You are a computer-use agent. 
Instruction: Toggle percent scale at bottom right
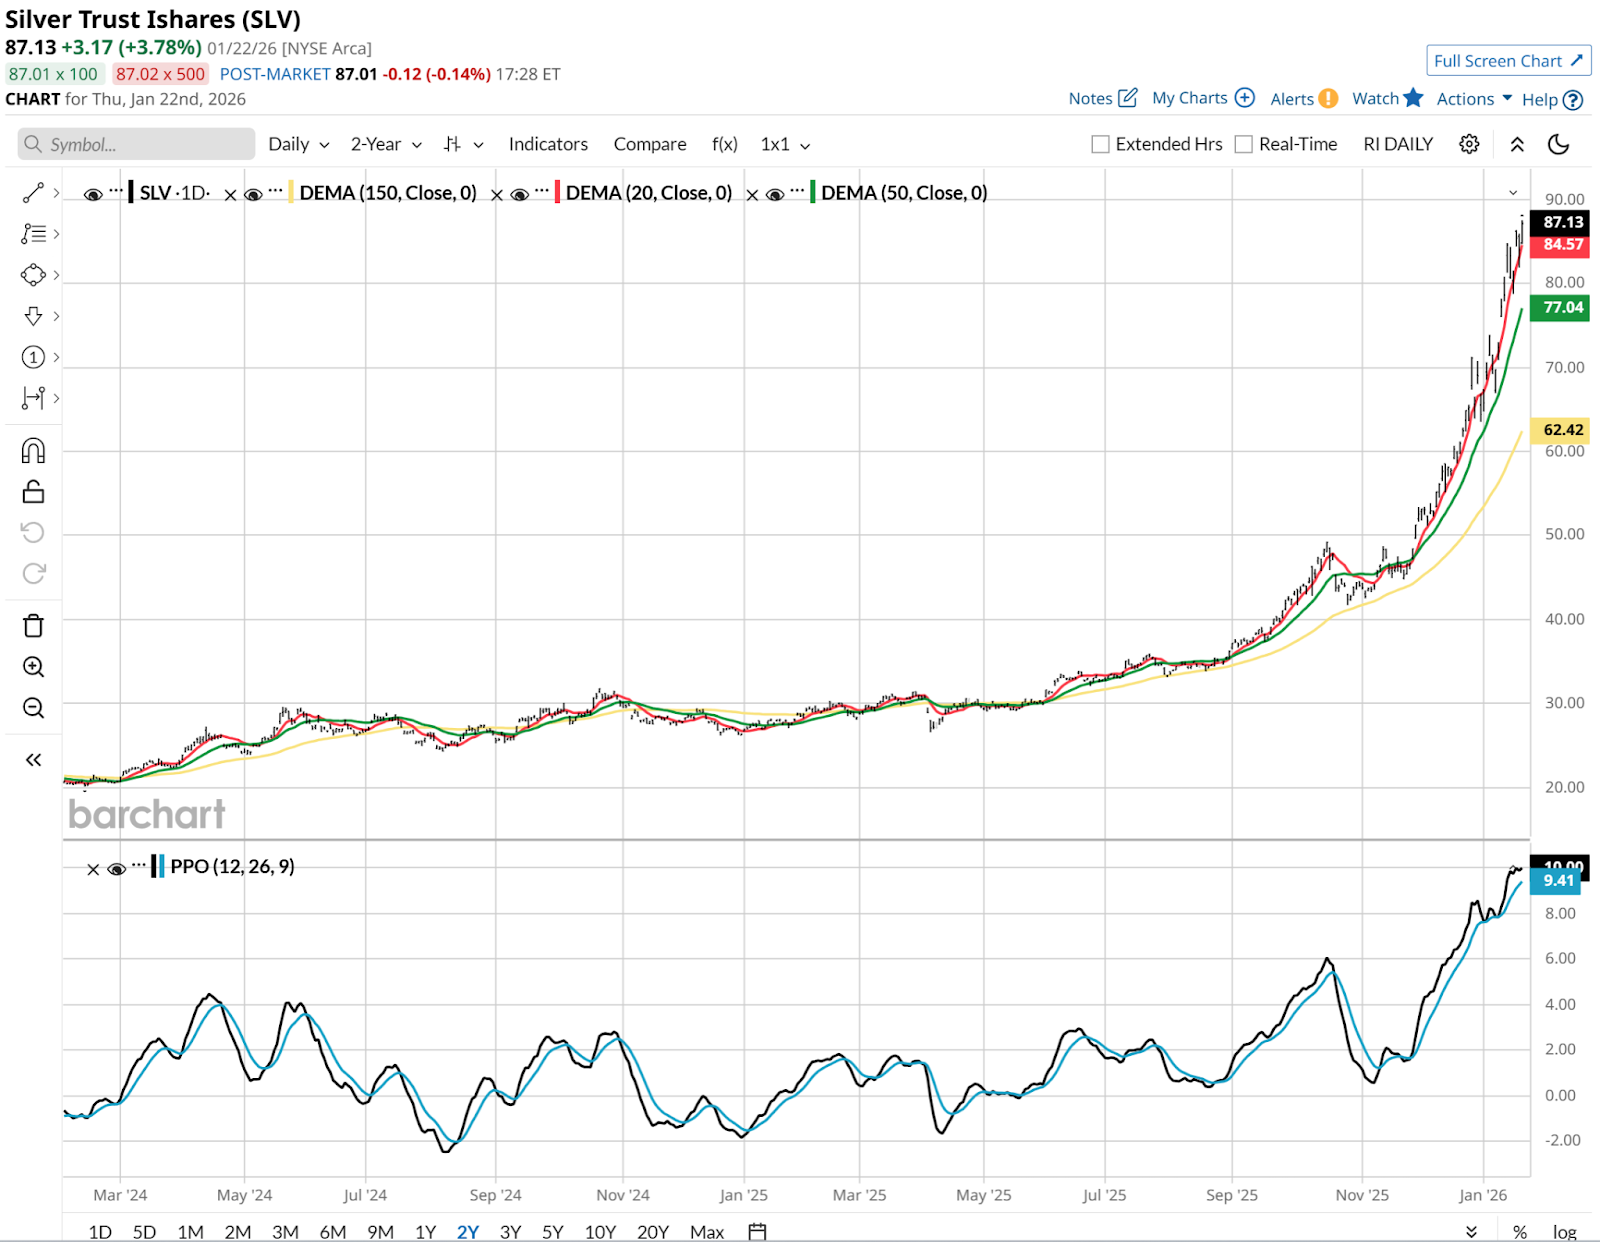pyautogui.click(x=1520, y=1232)
